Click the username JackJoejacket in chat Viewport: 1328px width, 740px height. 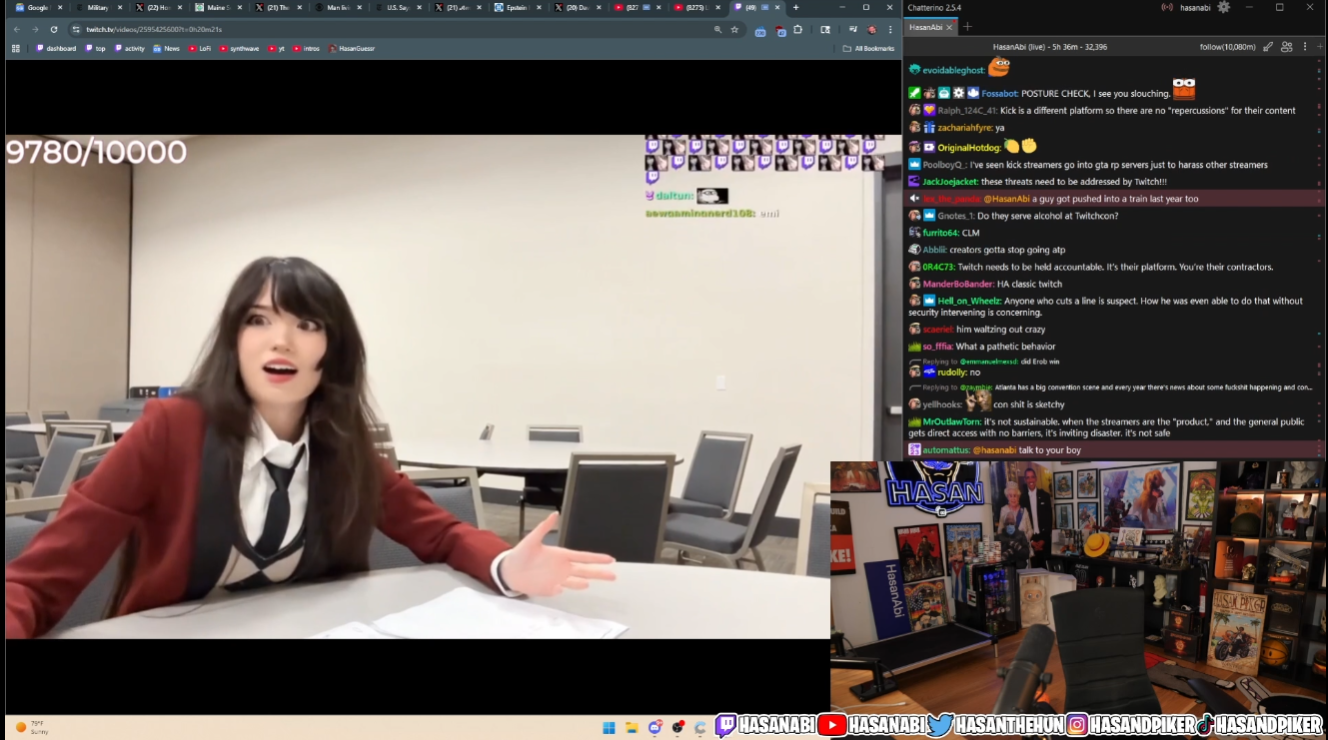coord(949,182)
